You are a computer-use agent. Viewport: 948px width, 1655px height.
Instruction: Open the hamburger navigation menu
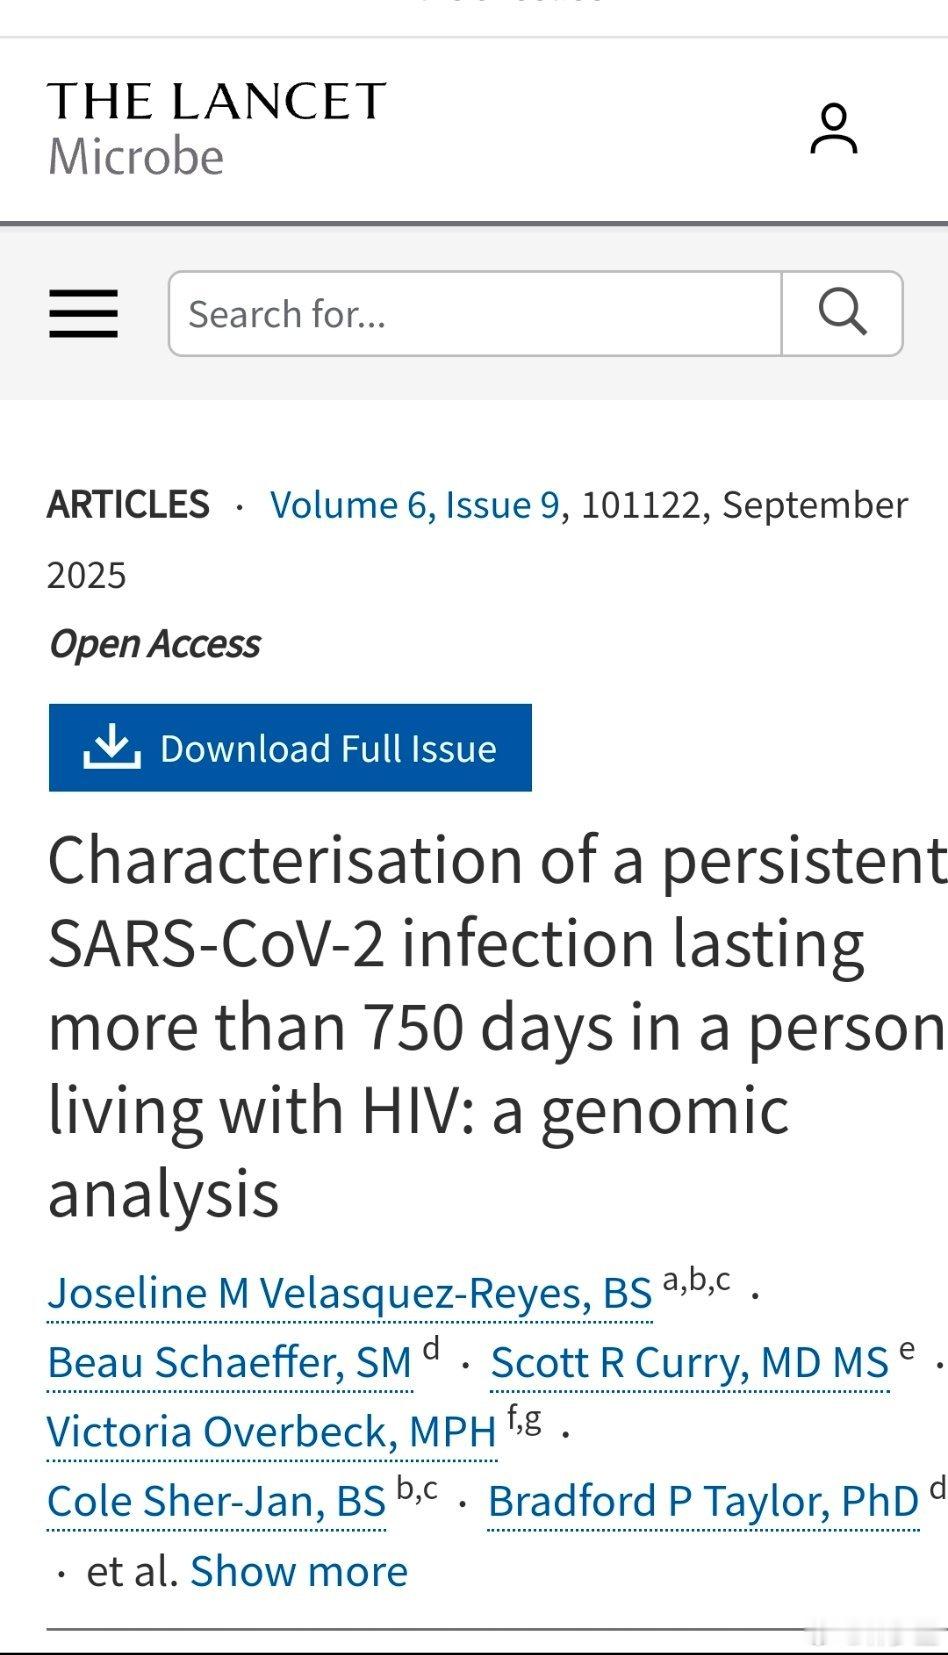coord(84,314)
